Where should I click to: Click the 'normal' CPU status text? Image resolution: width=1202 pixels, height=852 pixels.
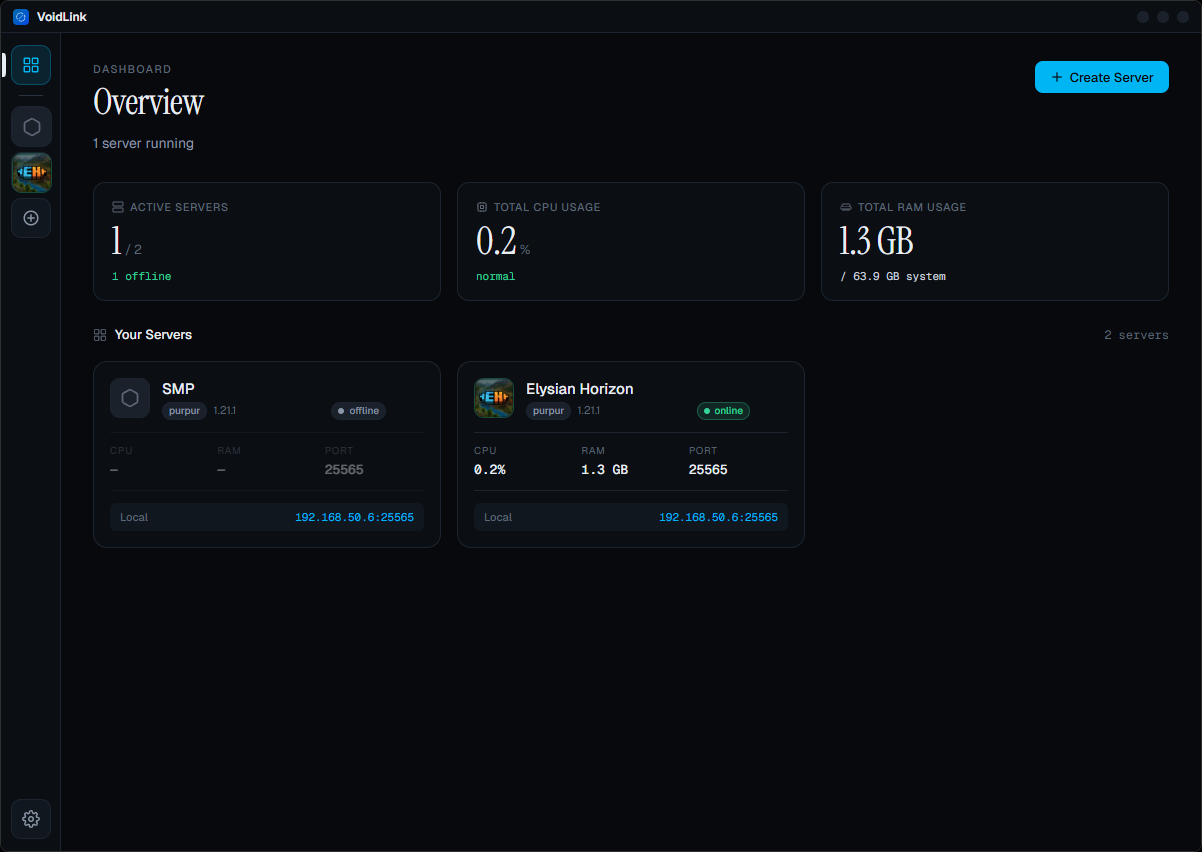pyautogui.click(x=495, y=276)
